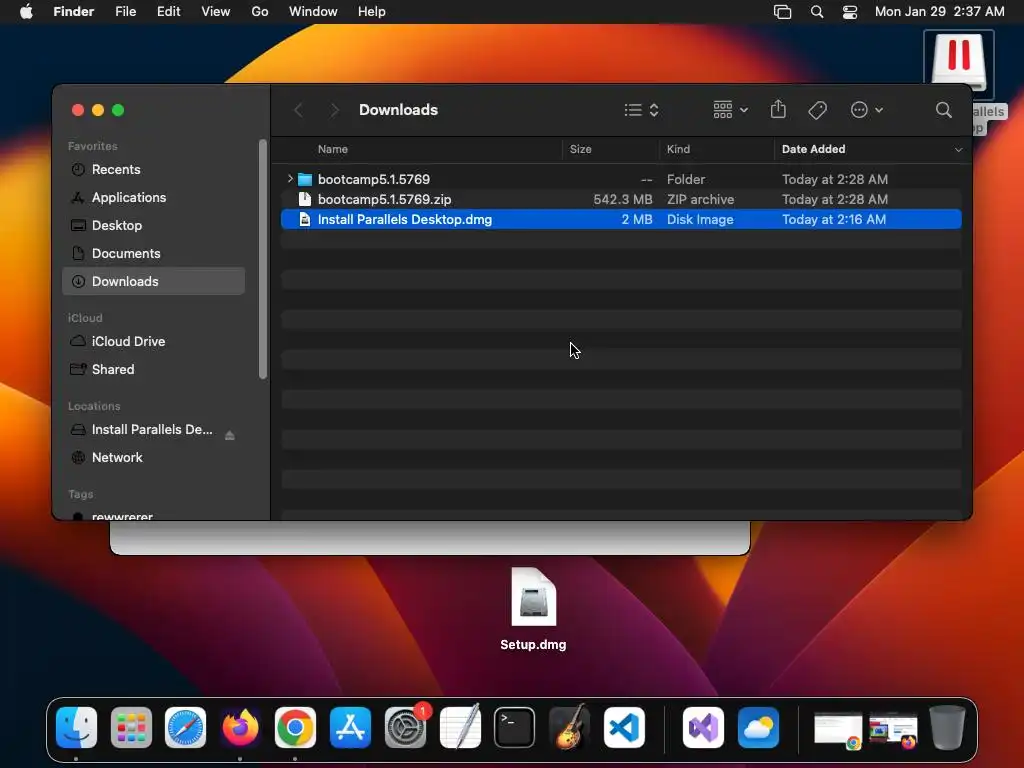Screen dimensions: 1024x768
Task: Select Setup.dmg on the desktop
Action: pyautogui.click(x=534, y=609)
